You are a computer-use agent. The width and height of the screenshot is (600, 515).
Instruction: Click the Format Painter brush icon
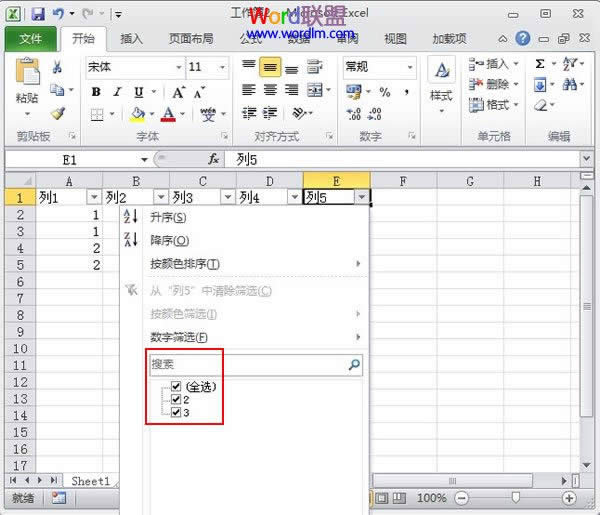tap(58, 113)
